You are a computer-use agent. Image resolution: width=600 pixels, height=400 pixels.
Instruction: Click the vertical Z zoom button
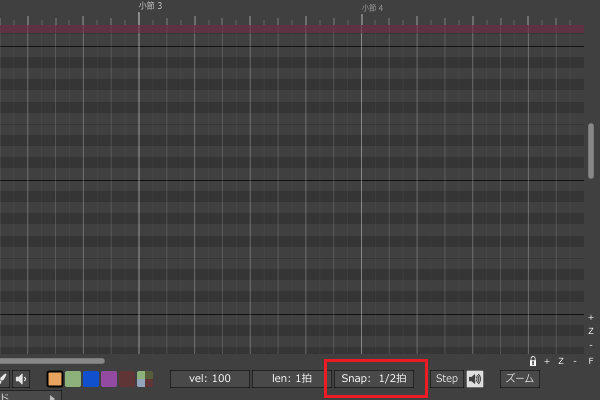591,330
